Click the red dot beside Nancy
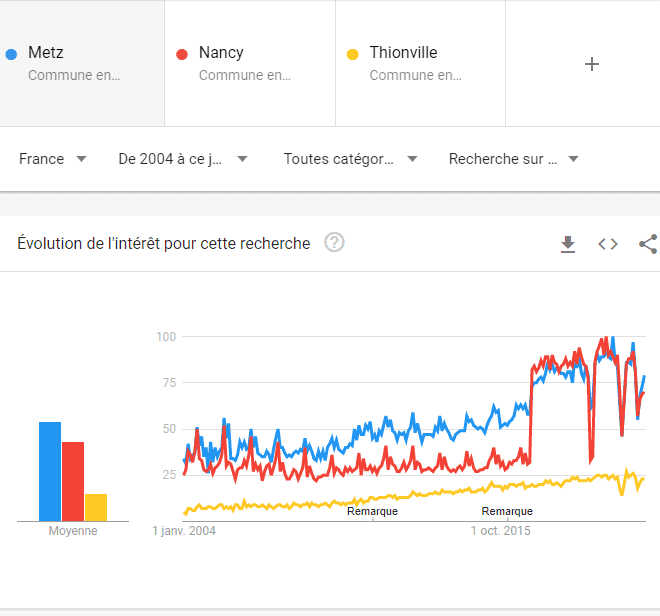This screenshot has height=616, width=660. click(182, 54)
